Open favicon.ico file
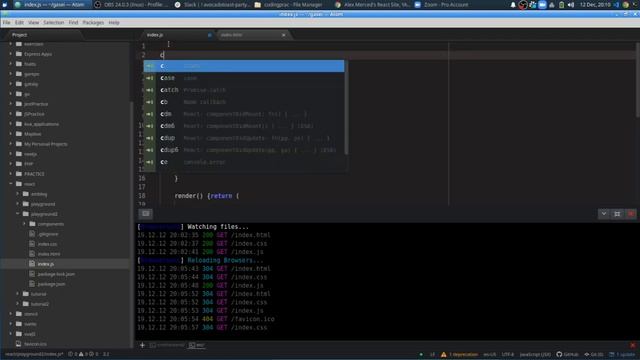 pyautogui.click(x=35, y=344)
